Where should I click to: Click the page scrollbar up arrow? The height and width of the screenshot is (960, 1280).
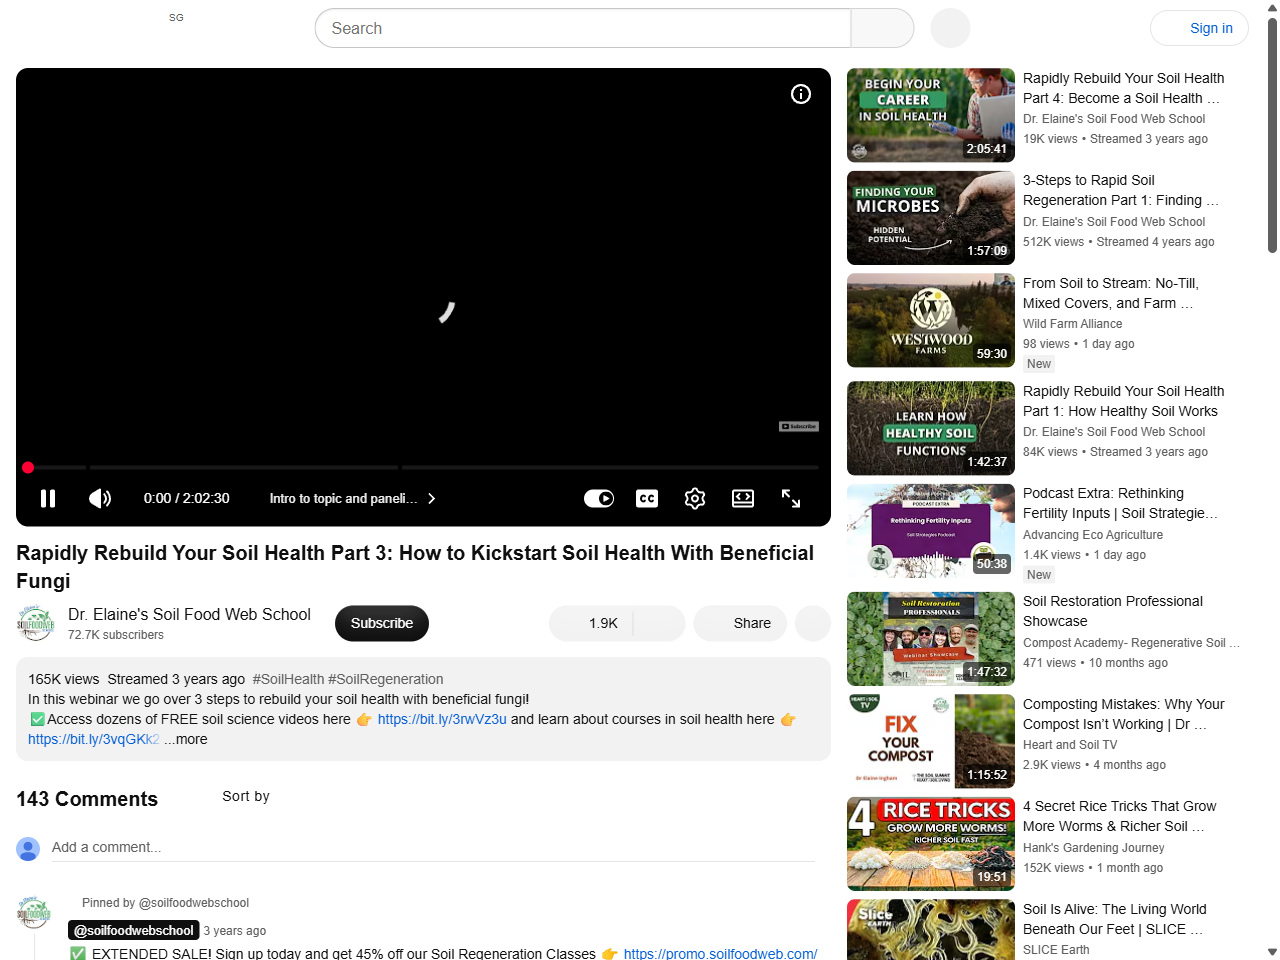[1272, 8]
